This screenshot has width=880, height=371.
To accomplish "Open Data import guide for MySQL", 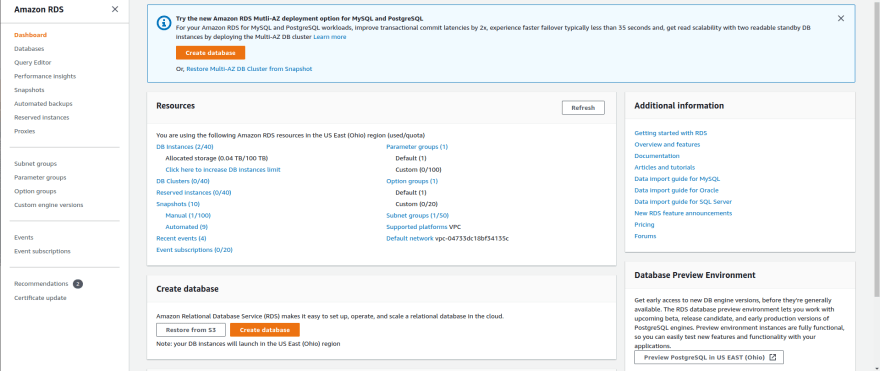I will click(677, 179).
